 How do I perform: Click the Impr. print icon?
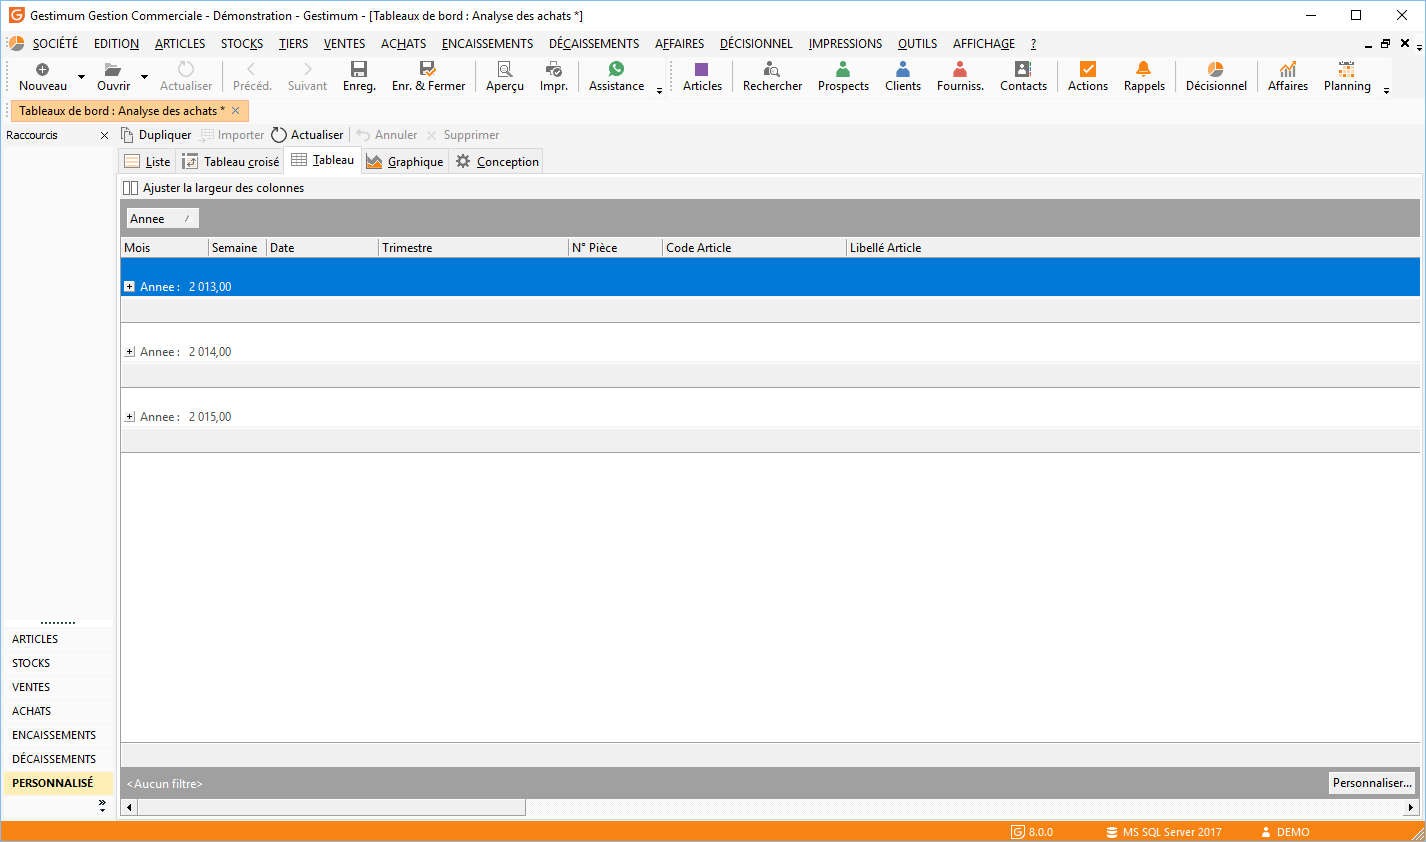point(554,76)
